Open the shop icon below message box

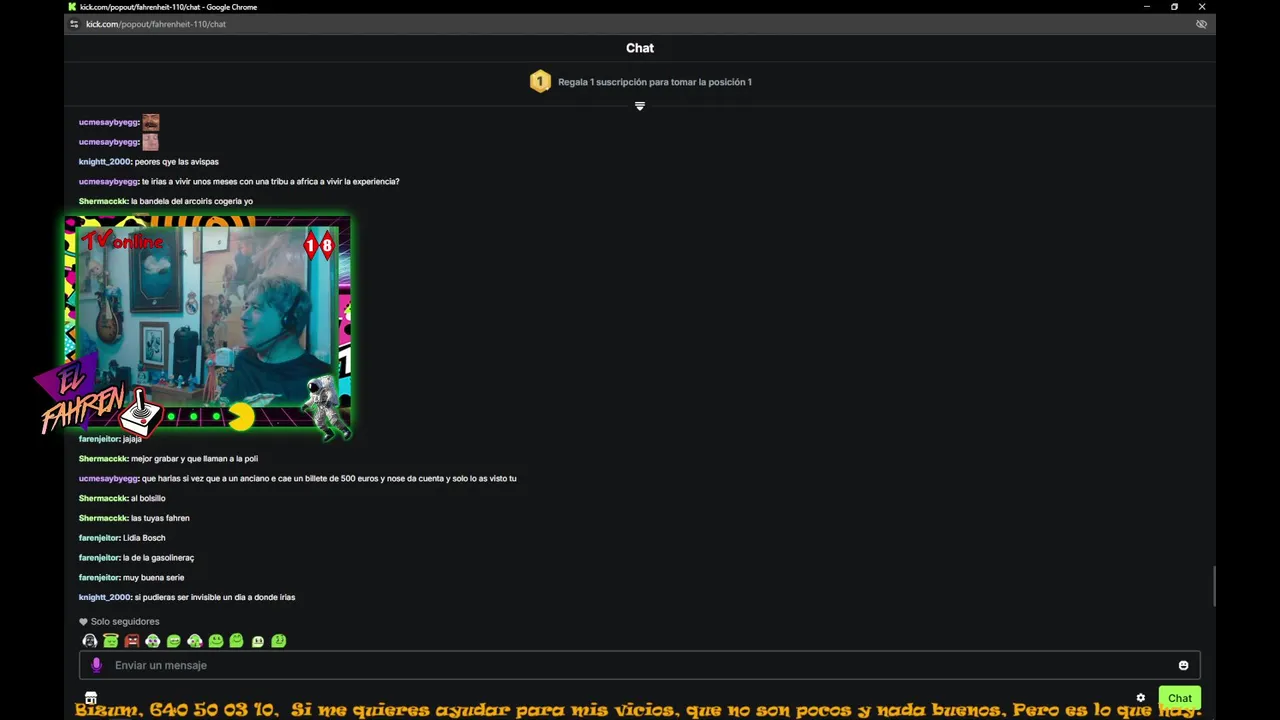click(x=91, y=698)
